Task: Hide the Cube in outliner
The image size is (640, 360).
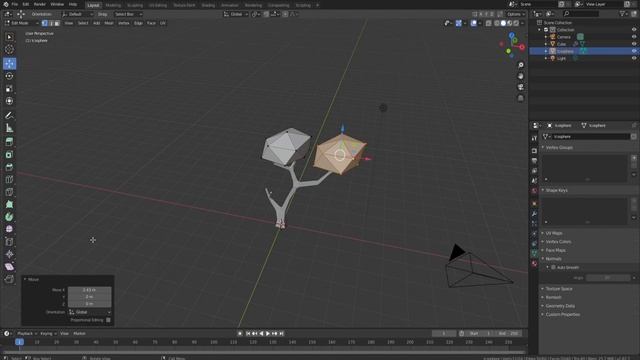Action: coord(634,44)
